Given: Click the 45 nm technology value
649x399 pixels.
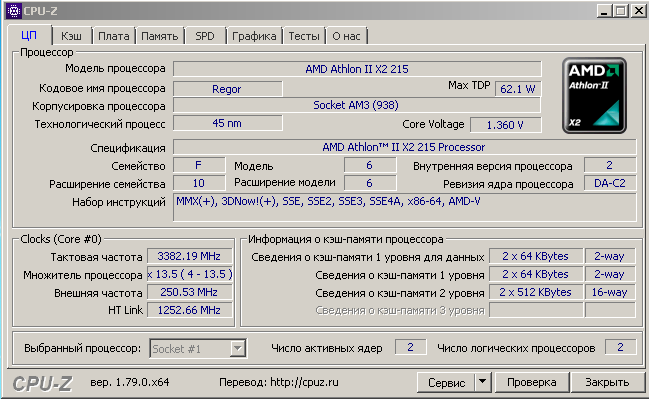Looking at the screenshot, I should 227,123.
